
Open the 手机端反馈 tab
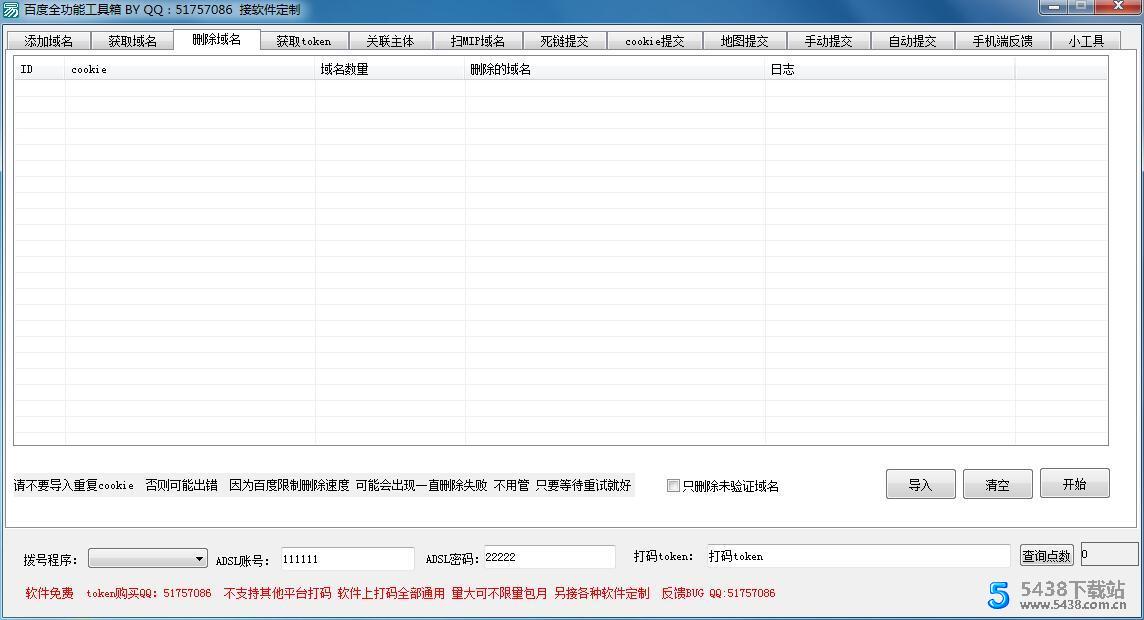click(1002, 41)
